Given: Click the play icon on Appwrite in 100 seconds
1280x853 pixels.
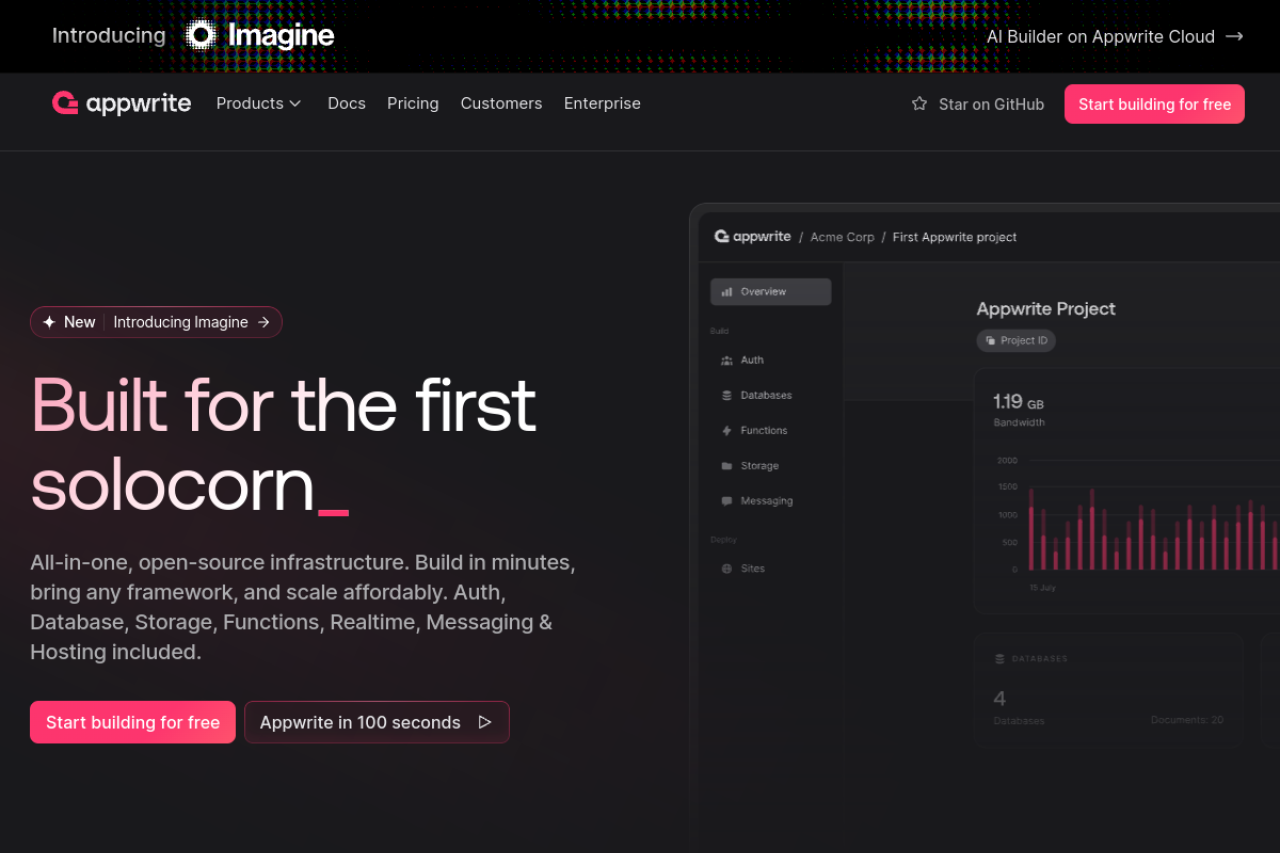Looking at the screenshot, I should (x=485, y=722).
